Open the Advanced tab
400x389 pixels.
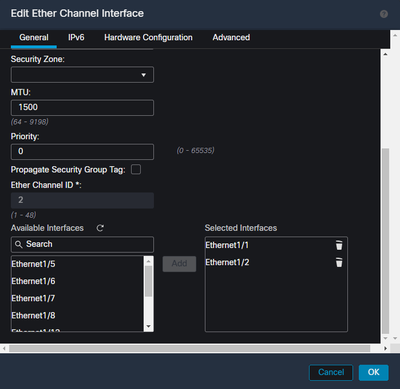point(231,37)
